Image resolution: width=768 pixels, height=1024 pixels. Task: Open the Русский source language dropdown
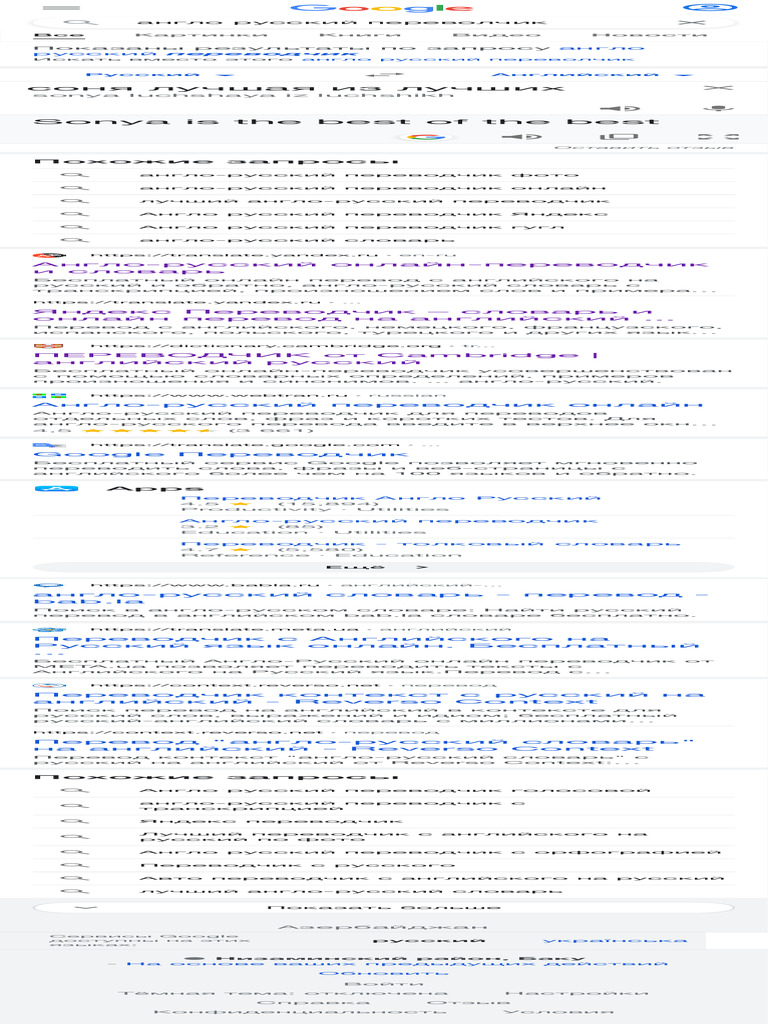pyautogui.click(x=160, y=74)
